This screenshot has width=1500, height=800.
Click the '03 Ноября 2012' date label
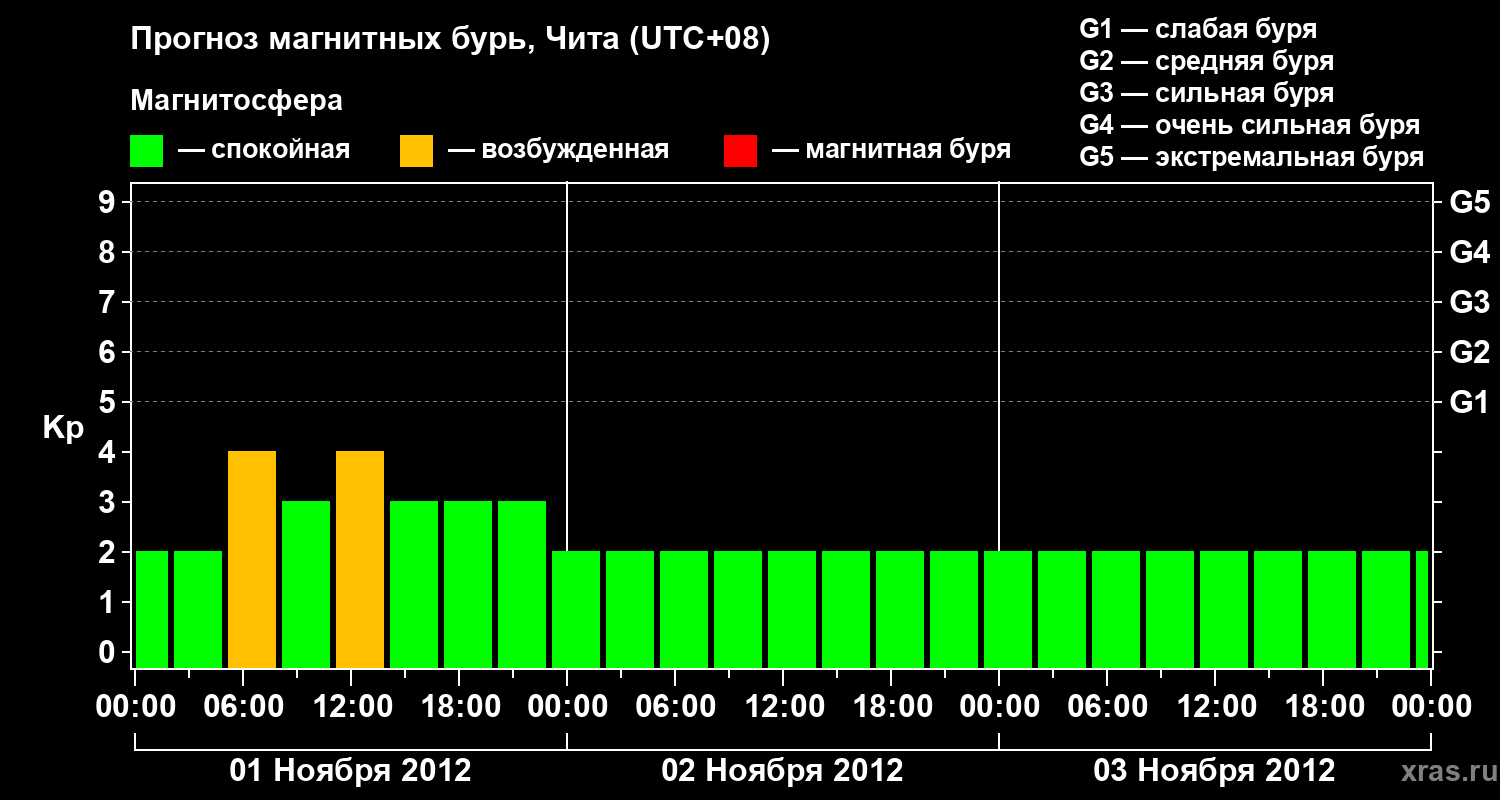click(x=1215, y=771)
